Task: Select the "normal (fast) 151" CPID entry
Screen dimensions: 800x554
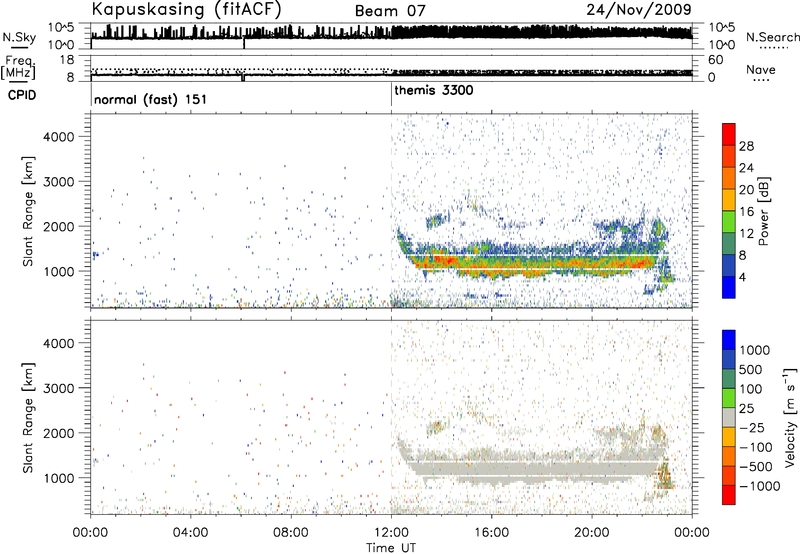Action: 151,99
